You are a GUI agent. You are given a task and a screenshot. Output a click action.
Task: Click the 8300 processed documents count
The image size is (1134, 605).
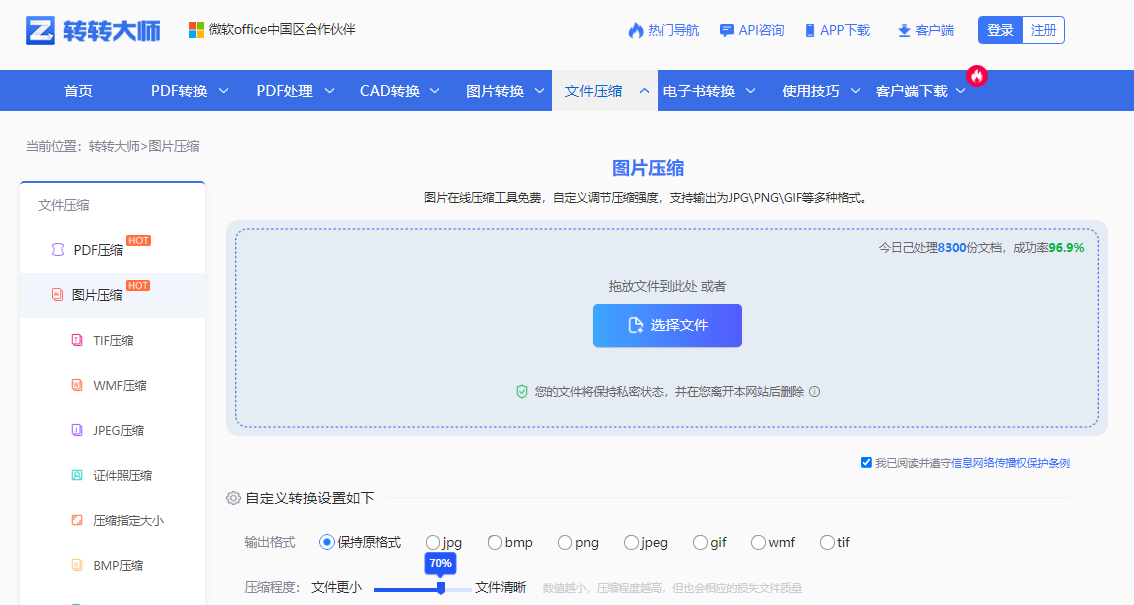click(x=952, y=247)
